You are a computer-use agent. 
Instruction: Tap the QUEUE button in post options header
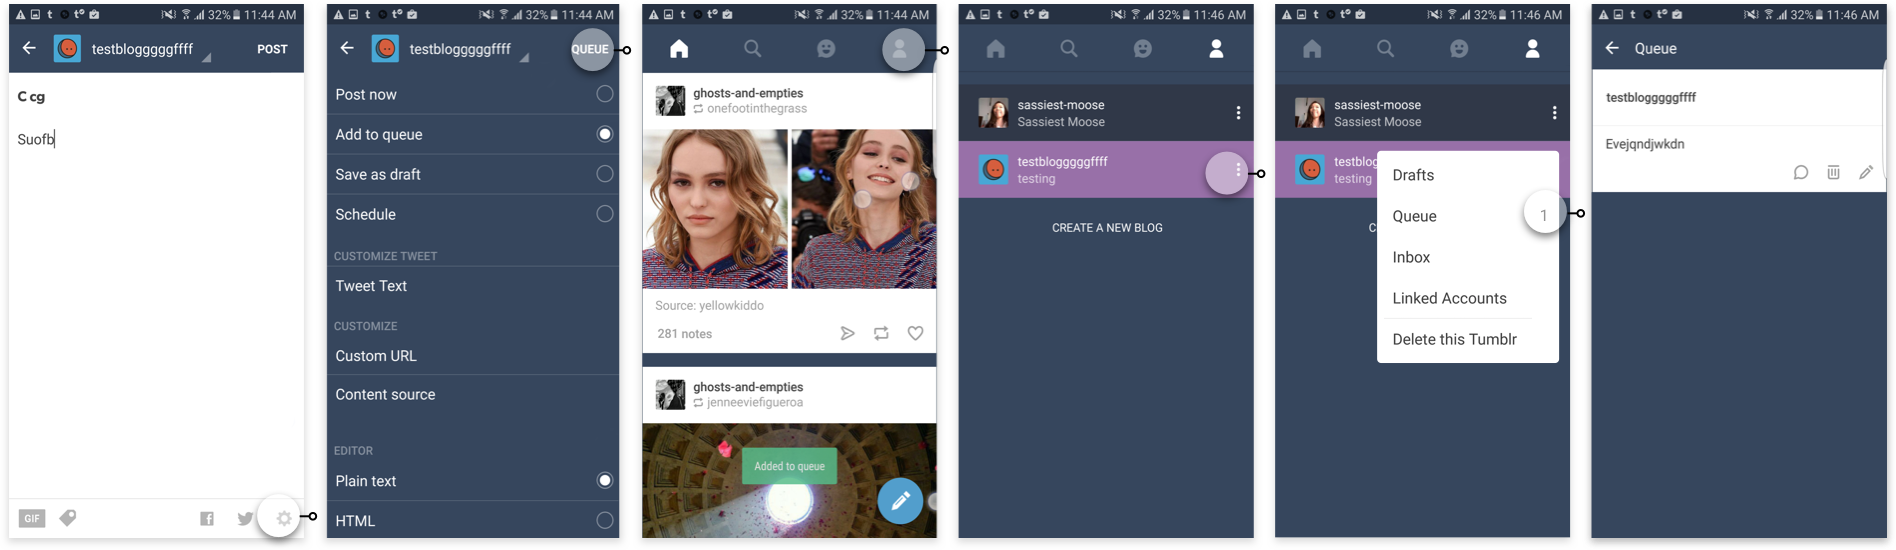coord(590,49)
